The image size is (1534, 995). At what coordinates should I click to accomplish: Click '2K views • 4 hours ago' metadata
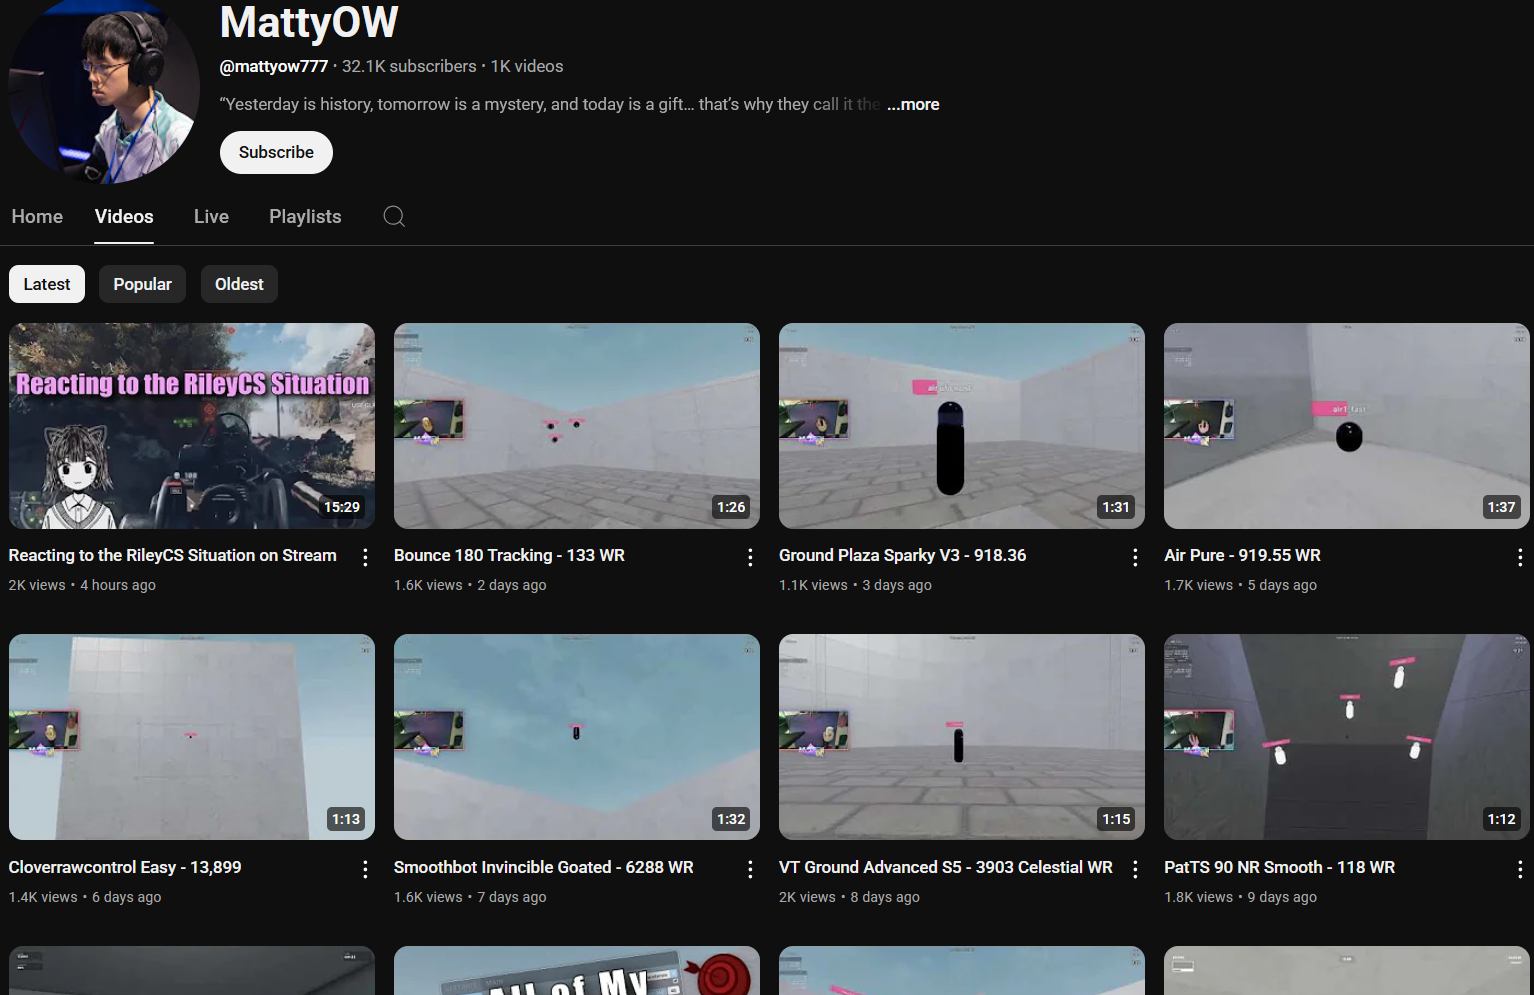point(82,585)
